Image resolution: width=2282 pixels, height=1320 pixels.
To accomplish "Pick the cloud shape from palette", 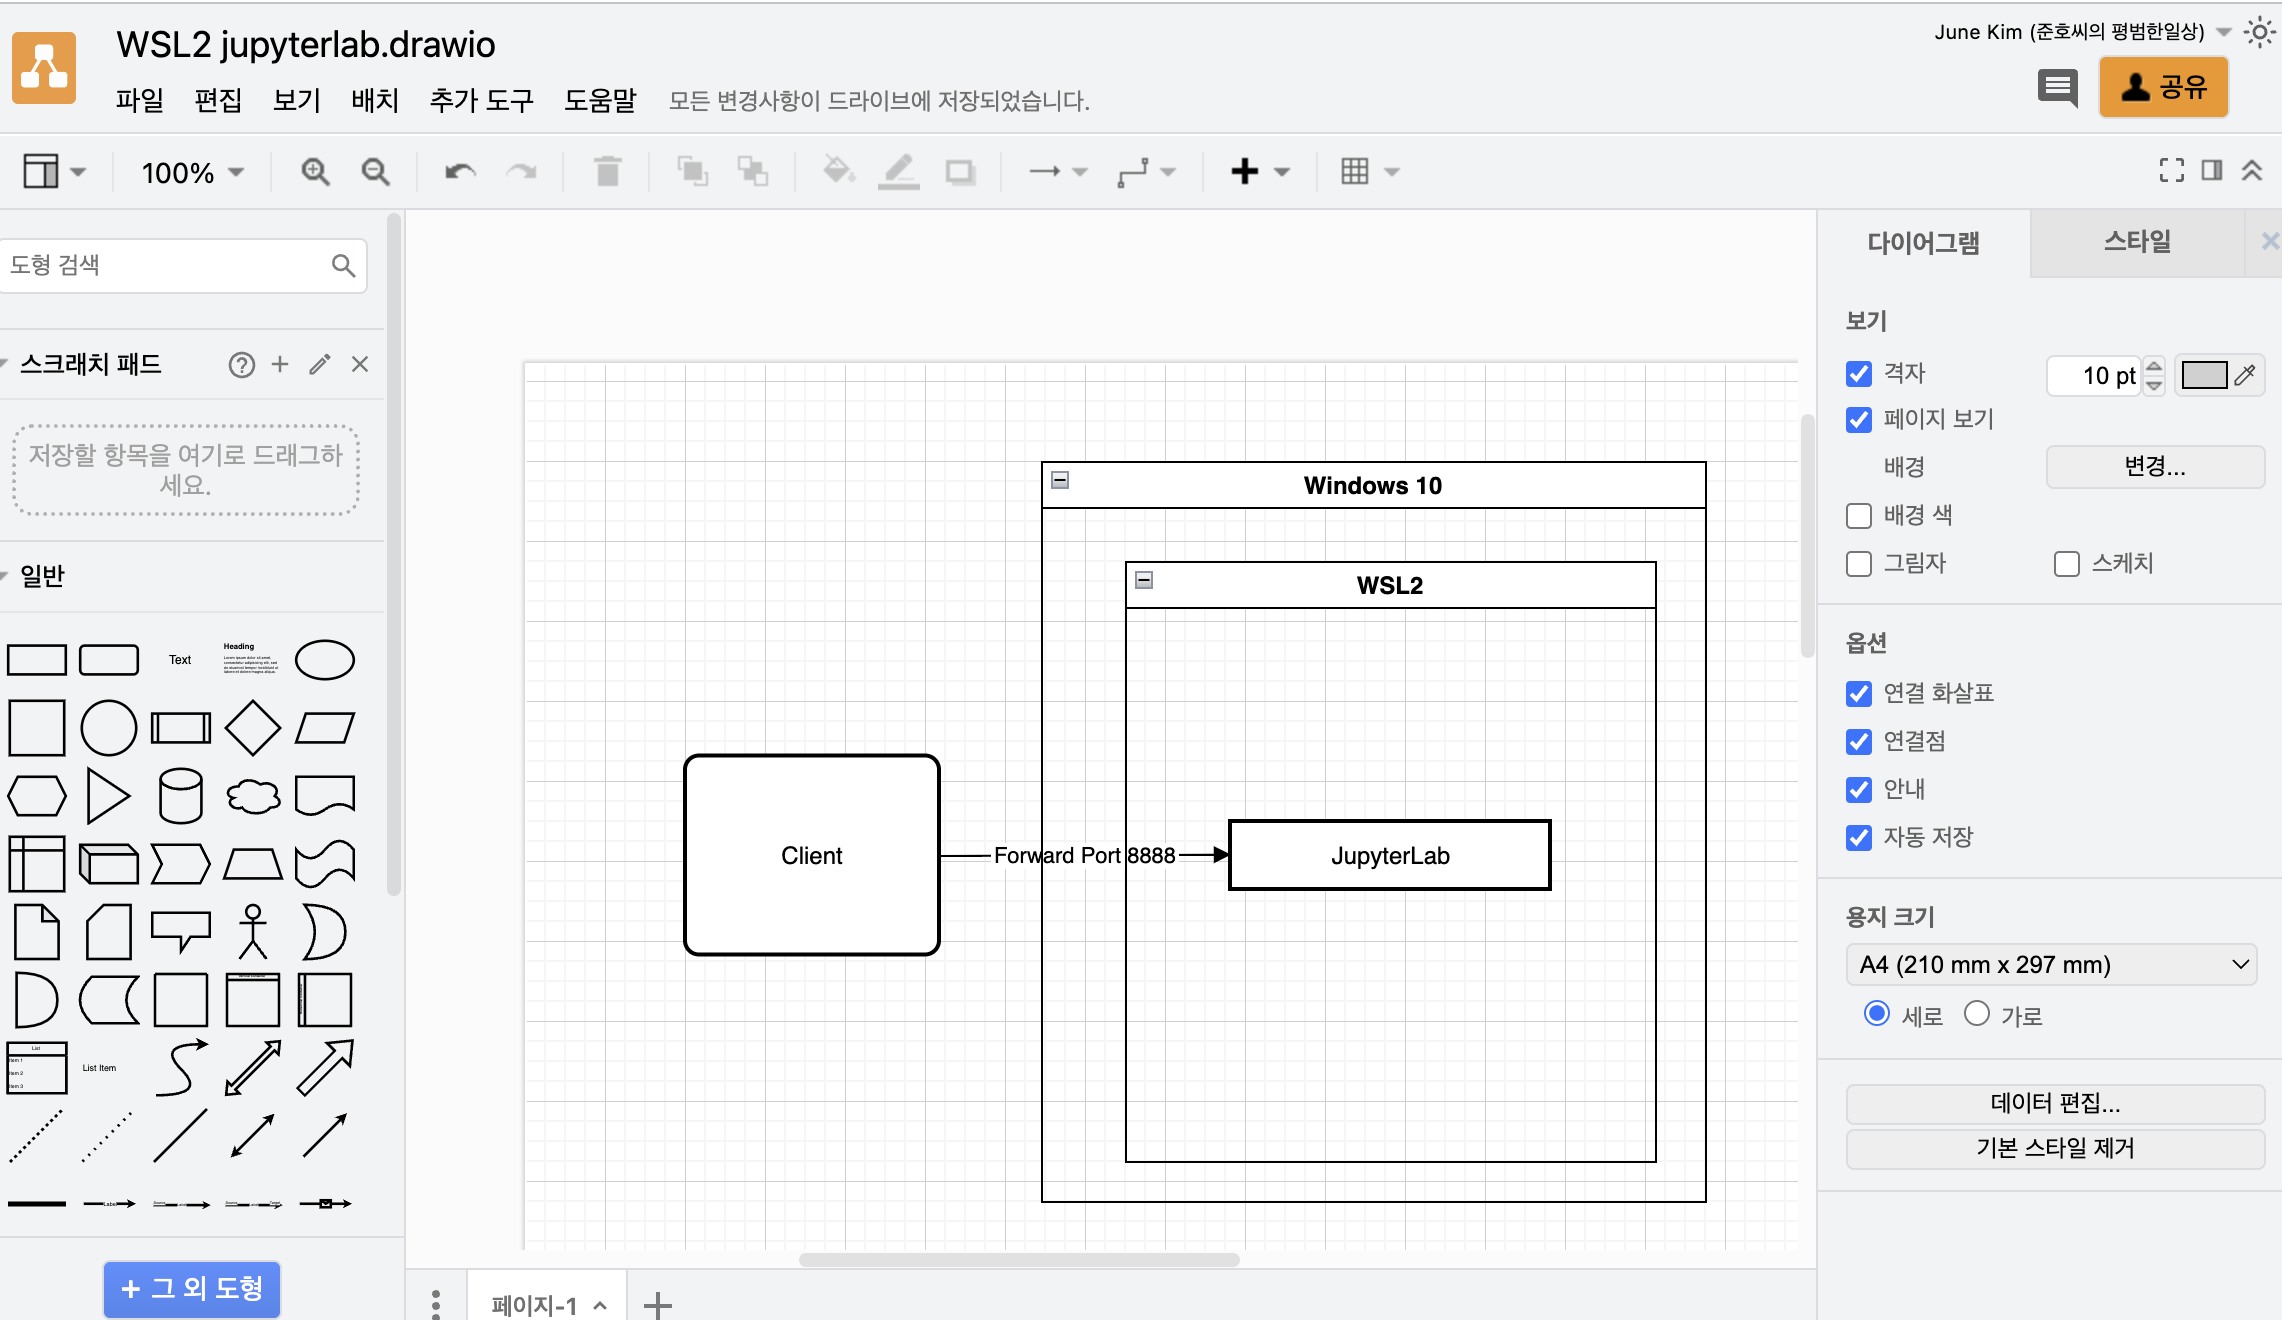I will click(x=253, y=796).
